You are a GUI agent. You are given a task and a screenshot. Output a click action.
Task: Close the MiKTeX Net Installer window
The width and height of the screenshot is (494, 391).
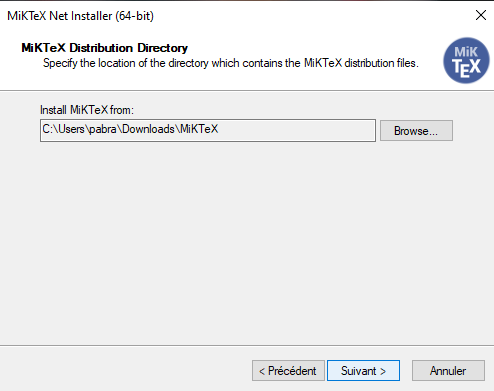coord(481,15)
